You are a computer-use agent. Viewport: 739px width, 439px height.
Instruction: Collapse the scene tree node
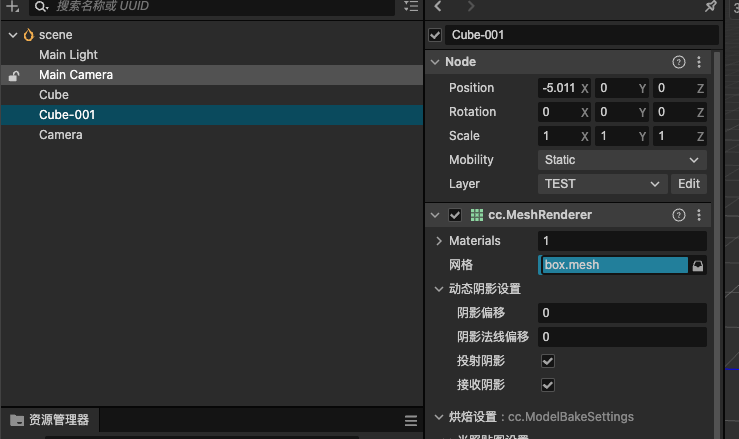tap(13, 35)
